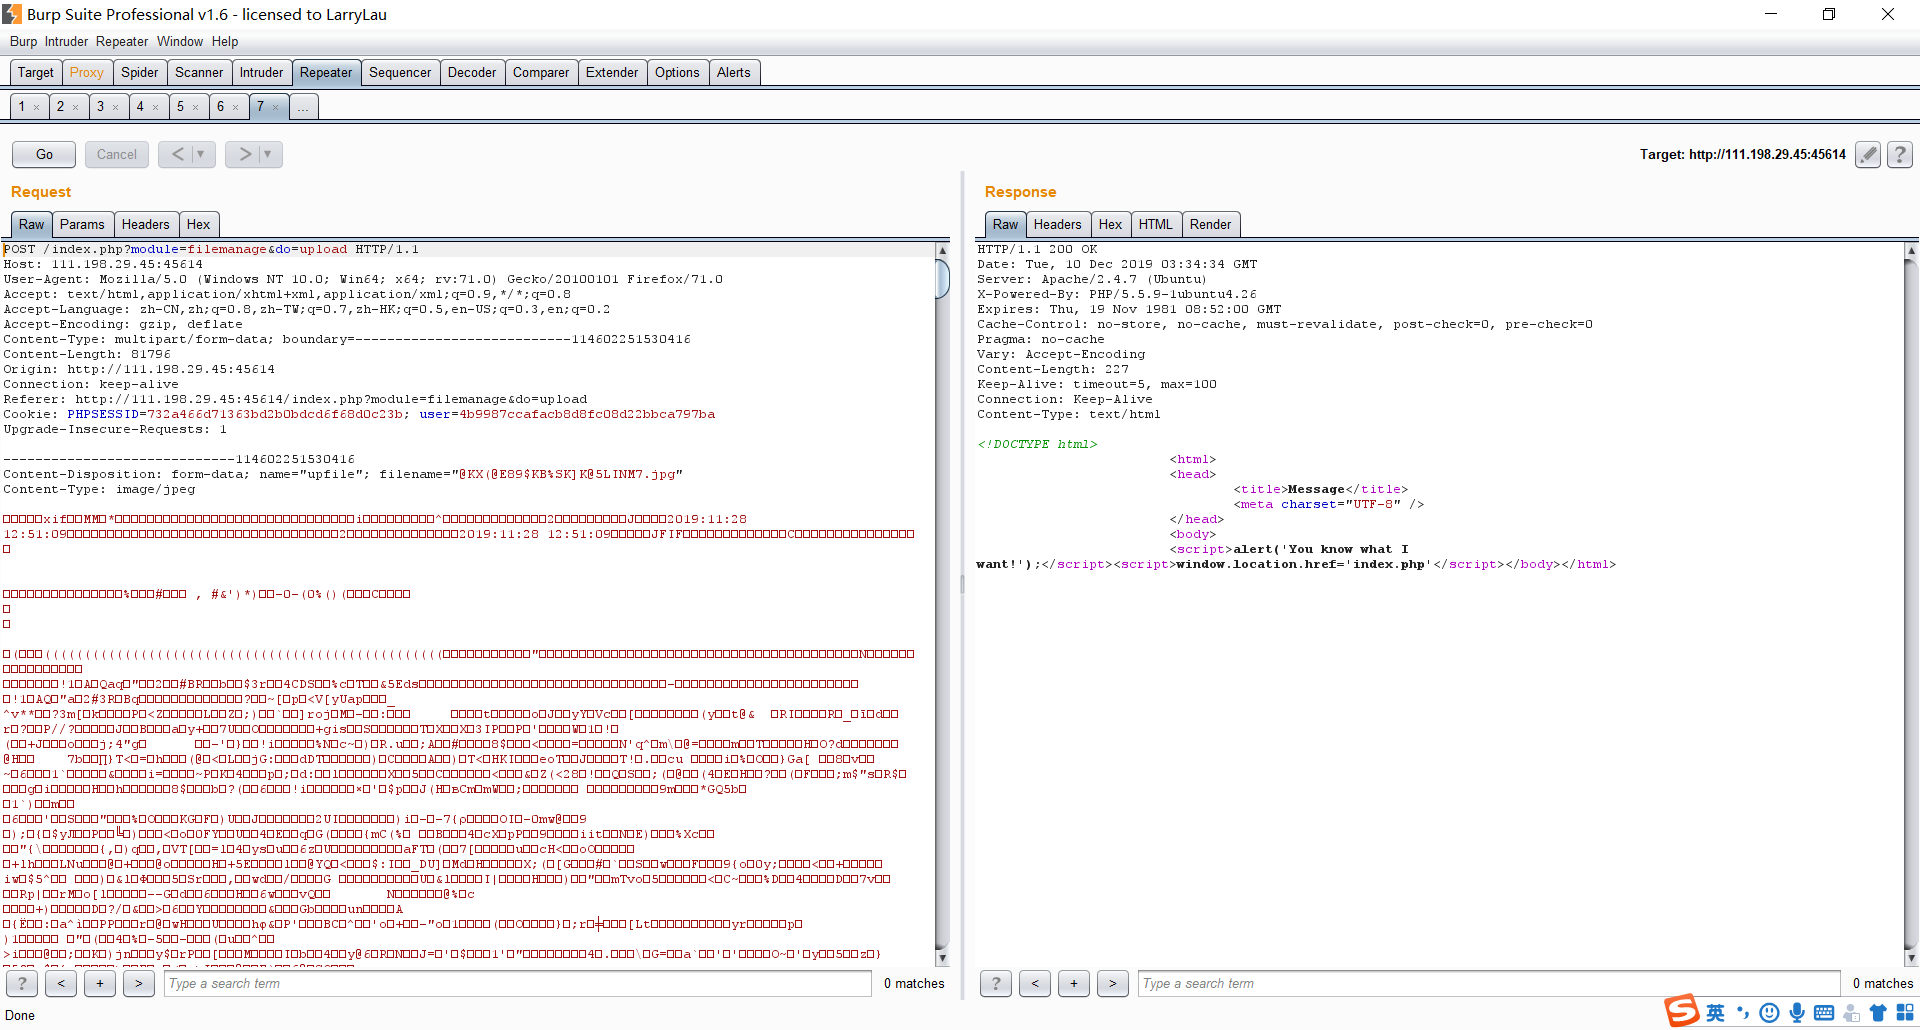Open the history back dropdown arrow
1920x1030 pixels.
pyautogui.click(x=201, y=154)
